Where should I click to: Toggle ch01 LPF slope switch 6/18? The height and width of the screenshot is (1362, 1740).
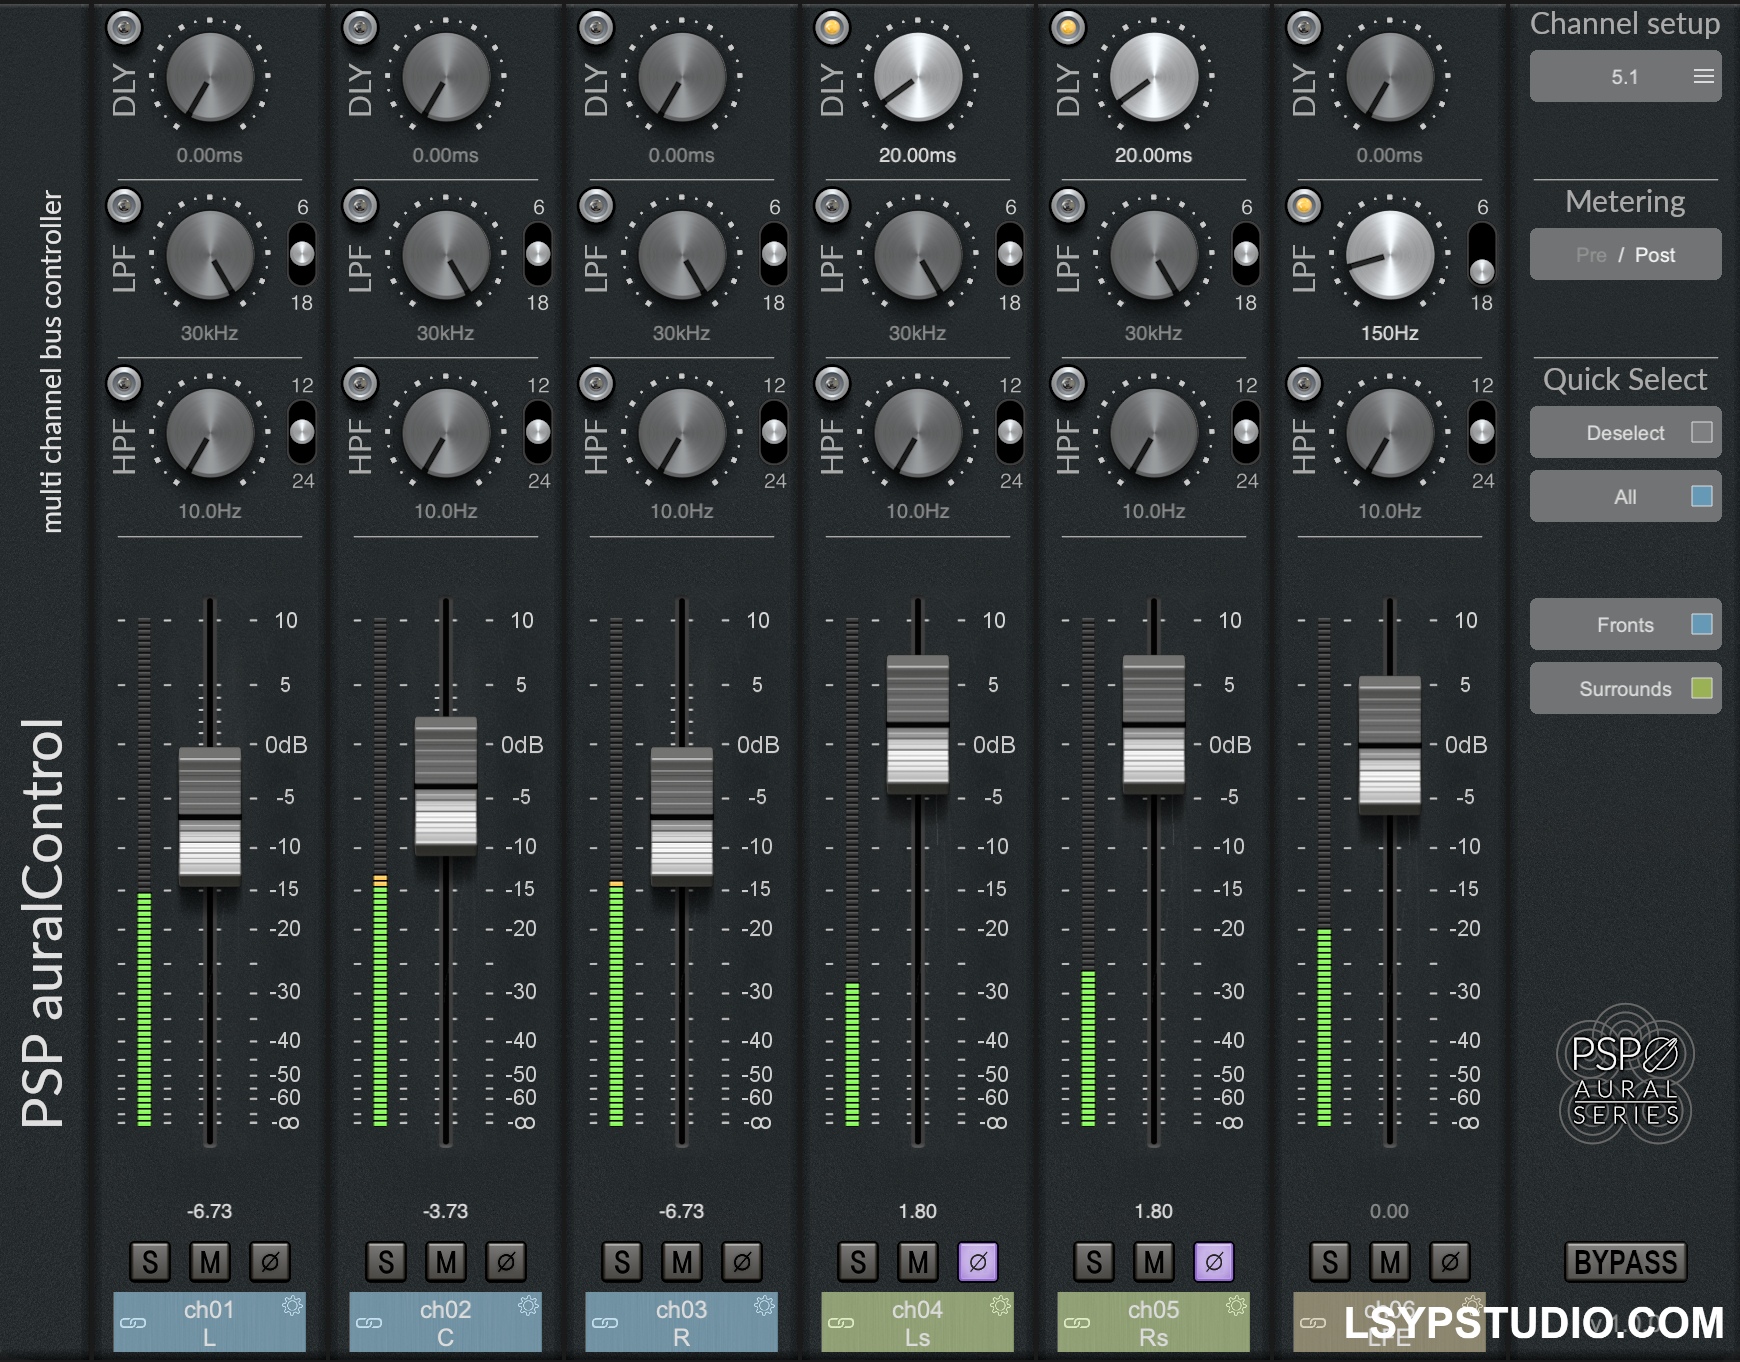pos(302,255)
